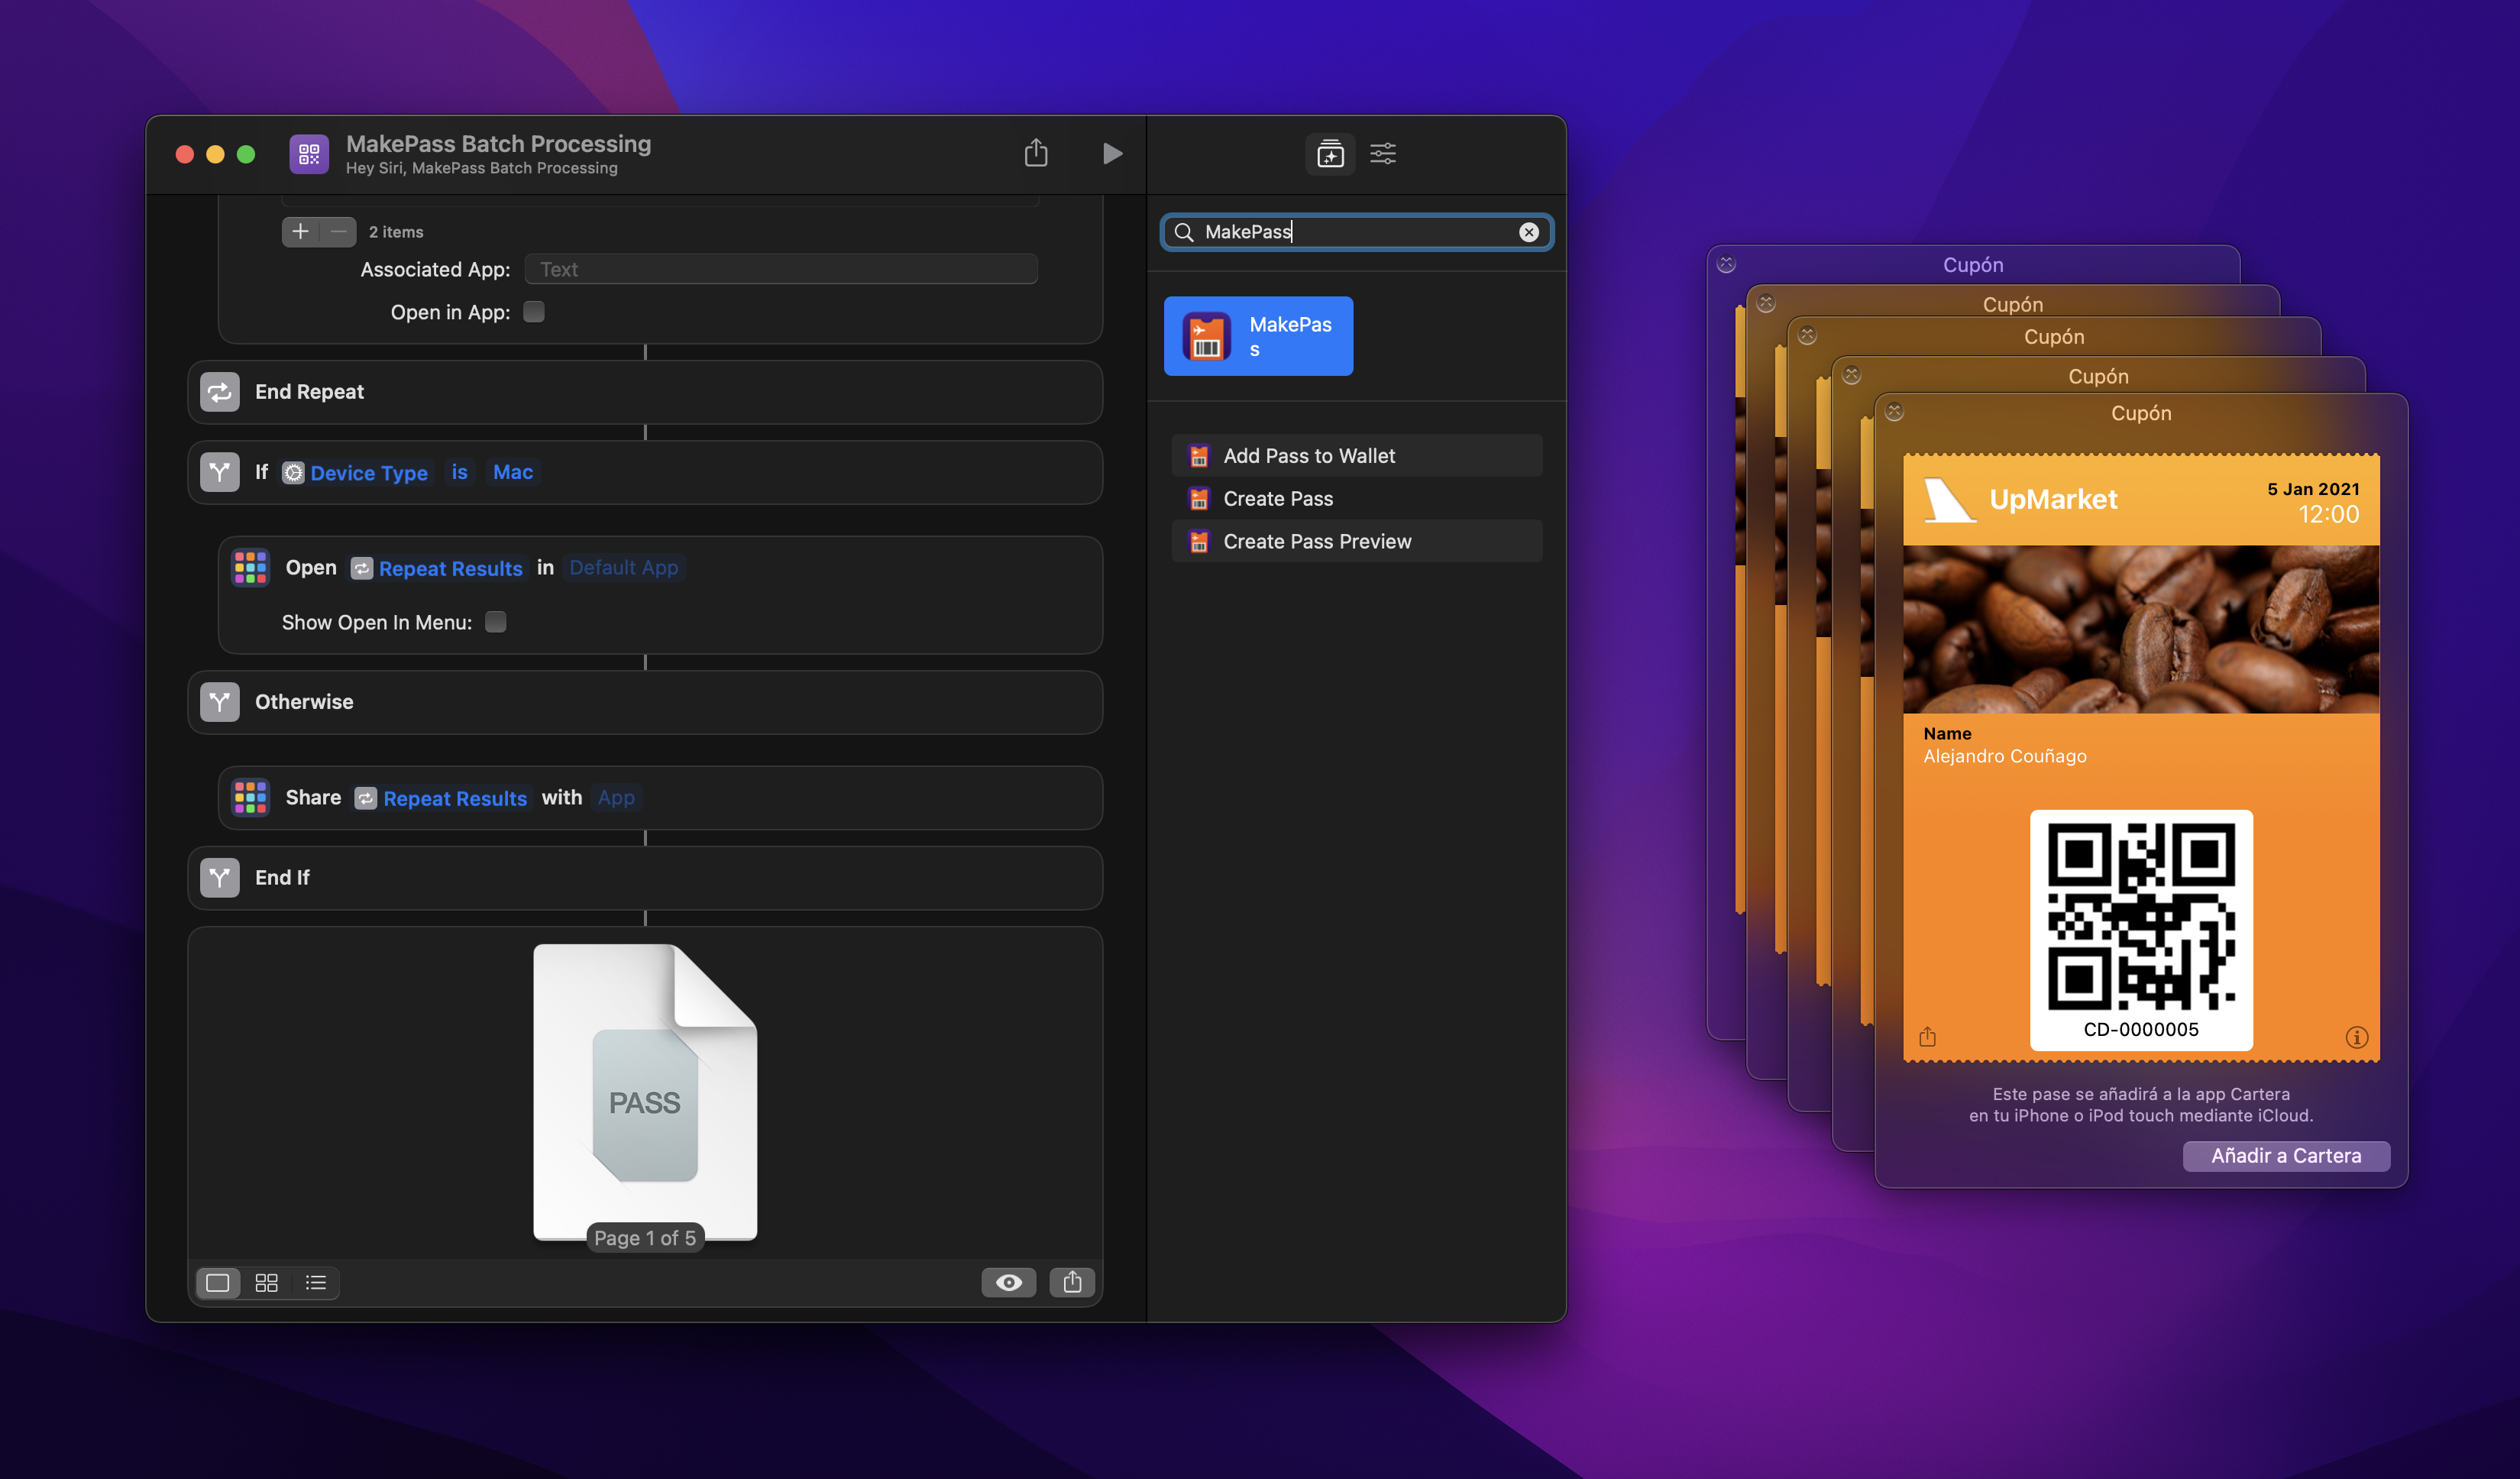
Task: Click the Quick Look eye button
Action: point(1009,1283)
